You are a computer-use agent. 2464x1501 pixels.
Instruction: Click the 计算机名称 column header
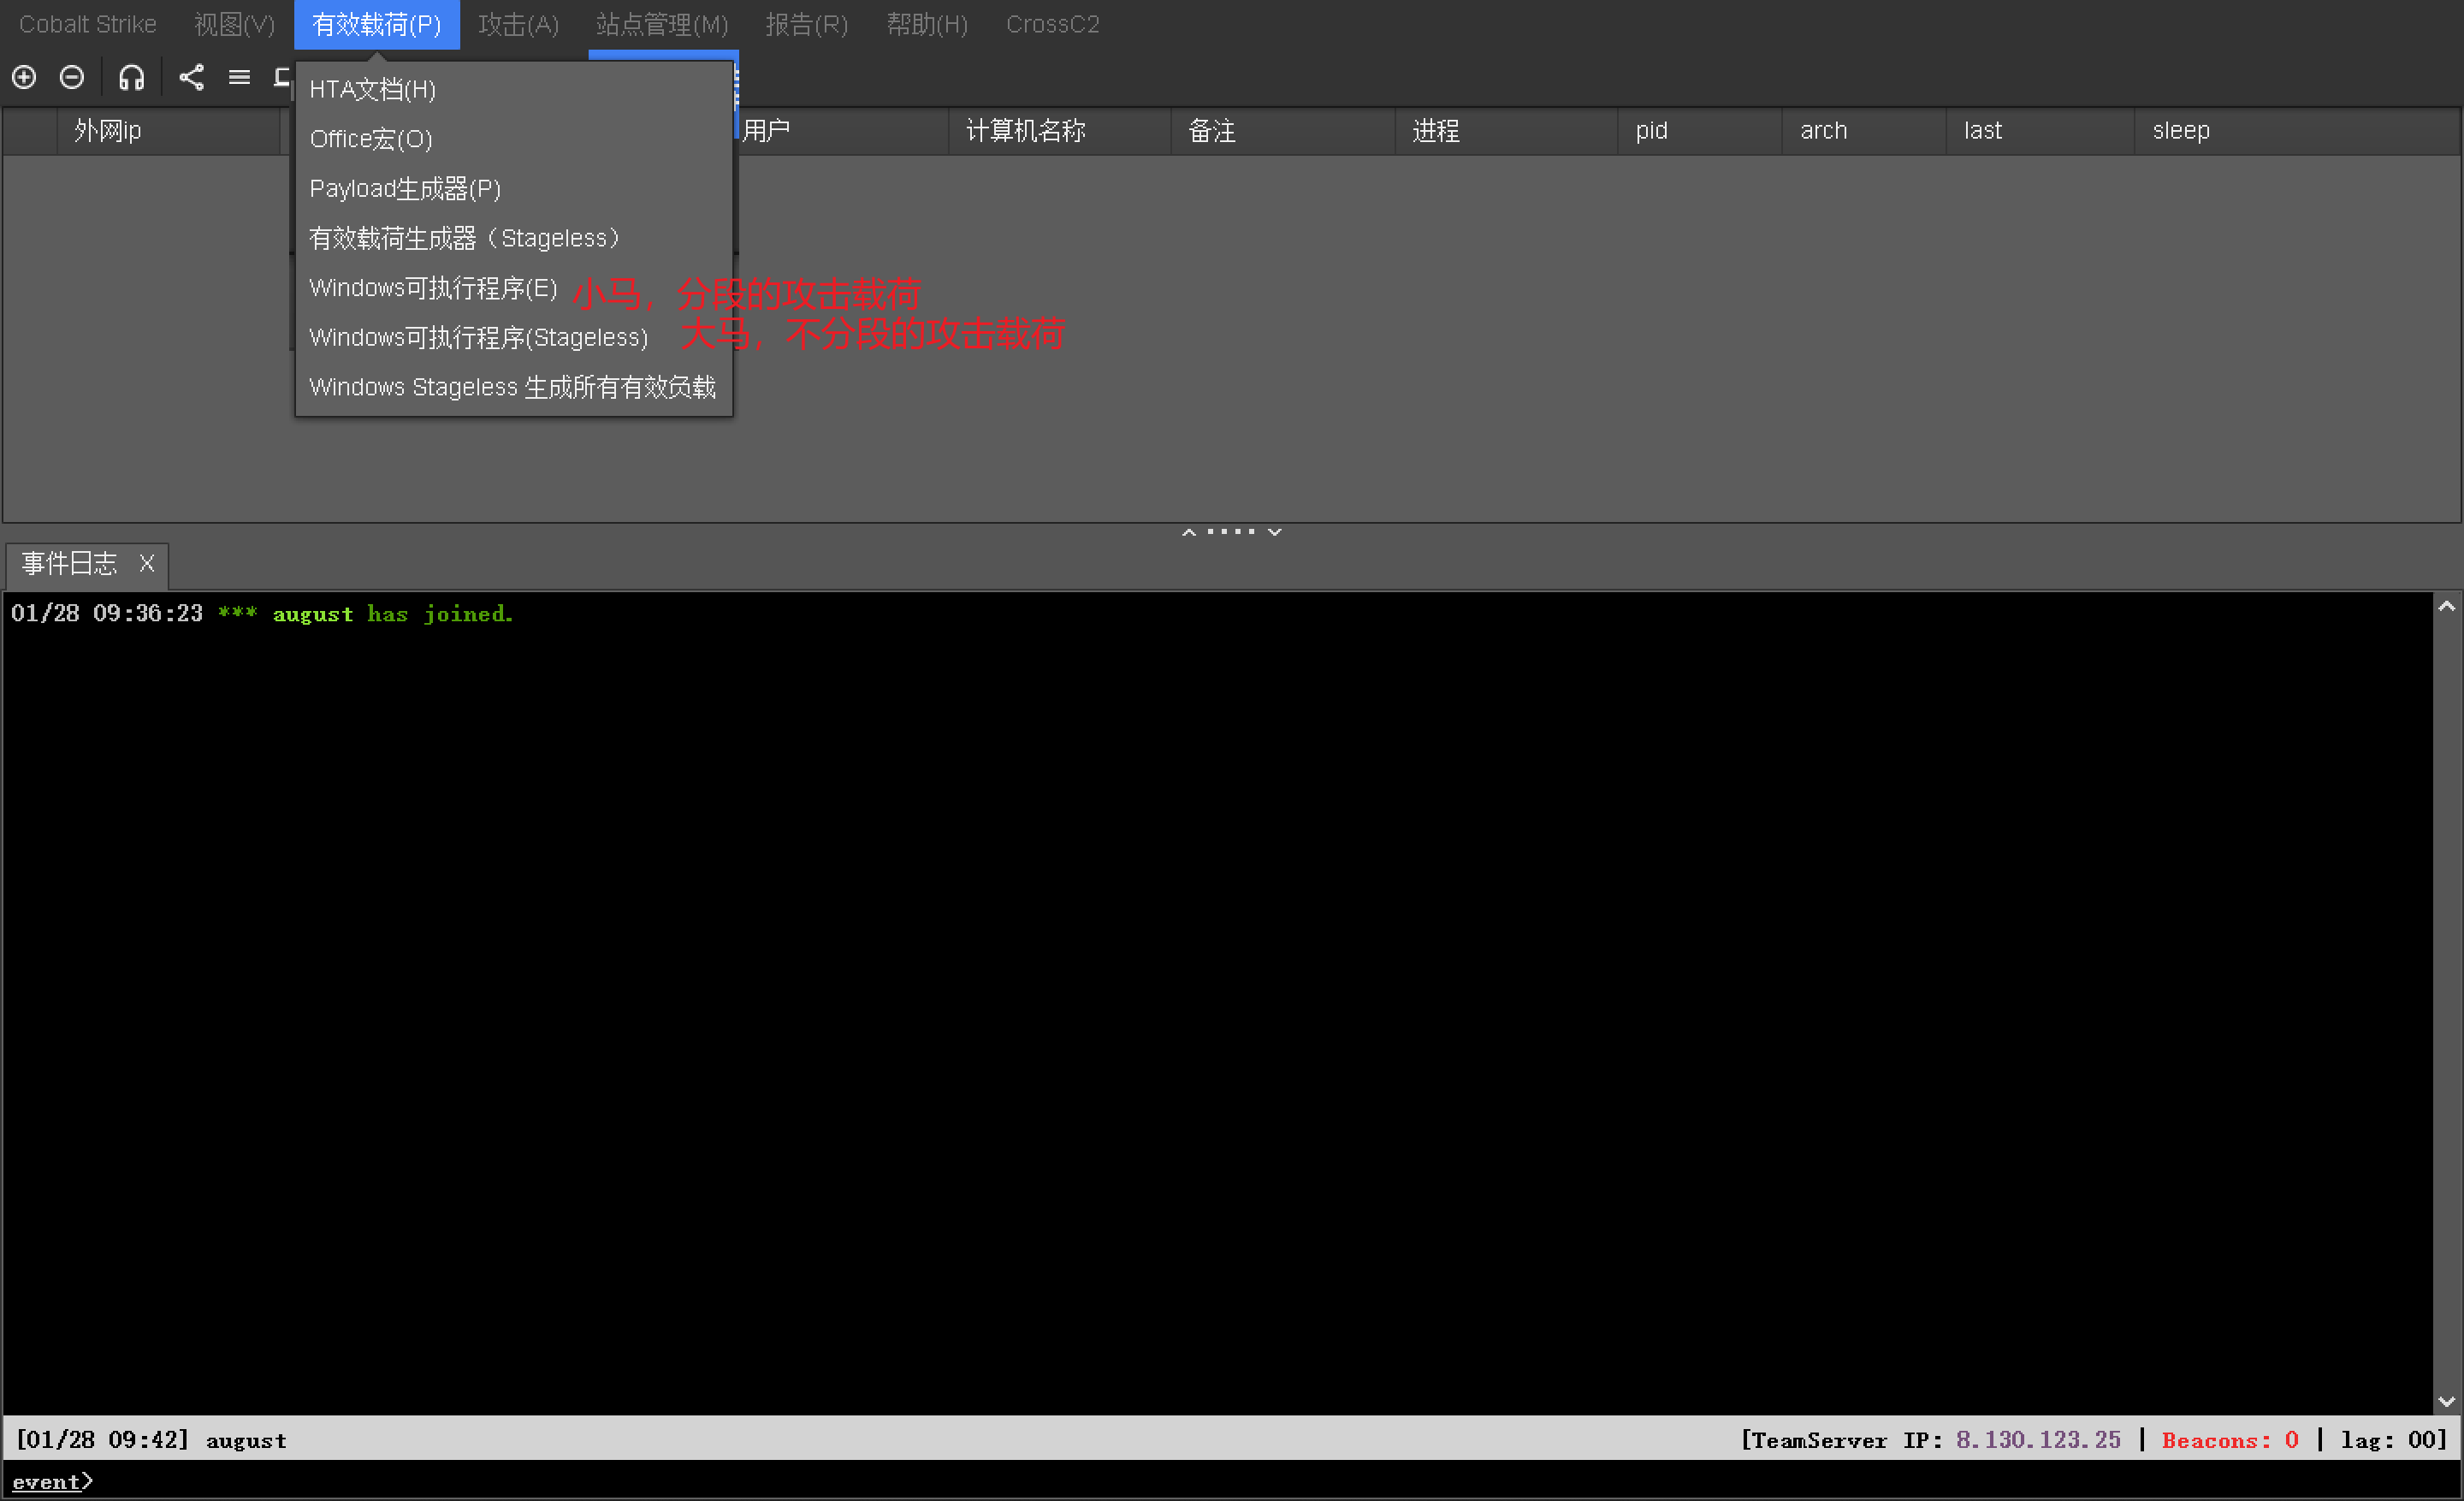pos(1025,131)
